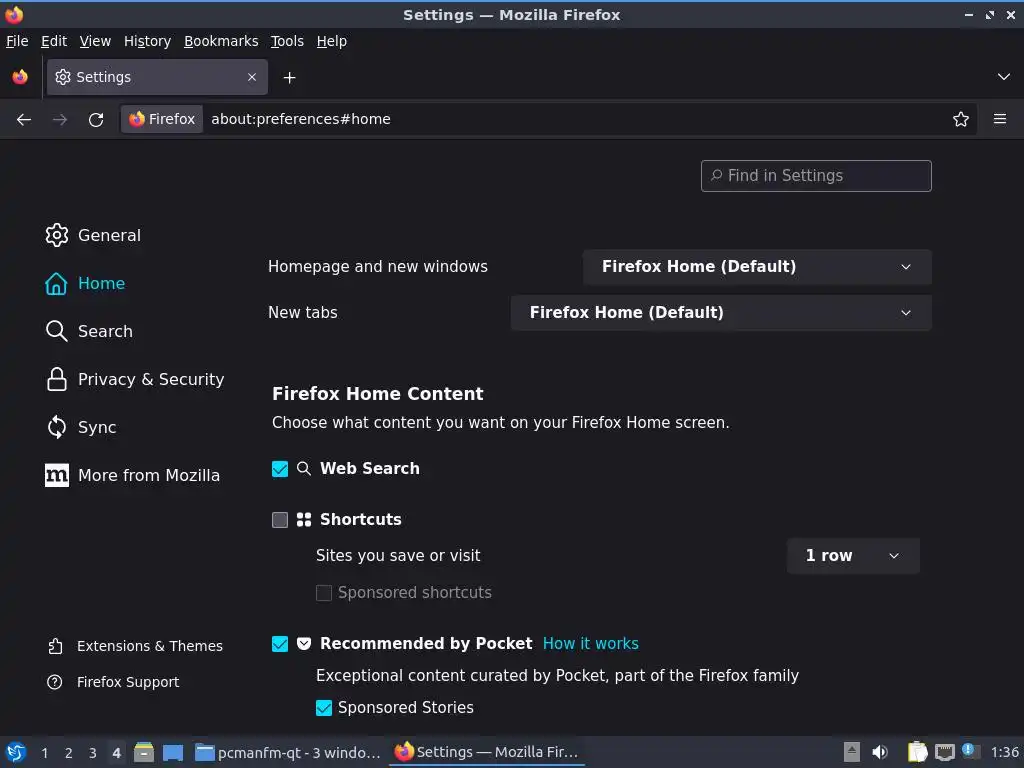Image resolution: width=1024 pixels, height=768 pixels.
Task: Switch to virtual desktop 2
Action: click(69, 753)
